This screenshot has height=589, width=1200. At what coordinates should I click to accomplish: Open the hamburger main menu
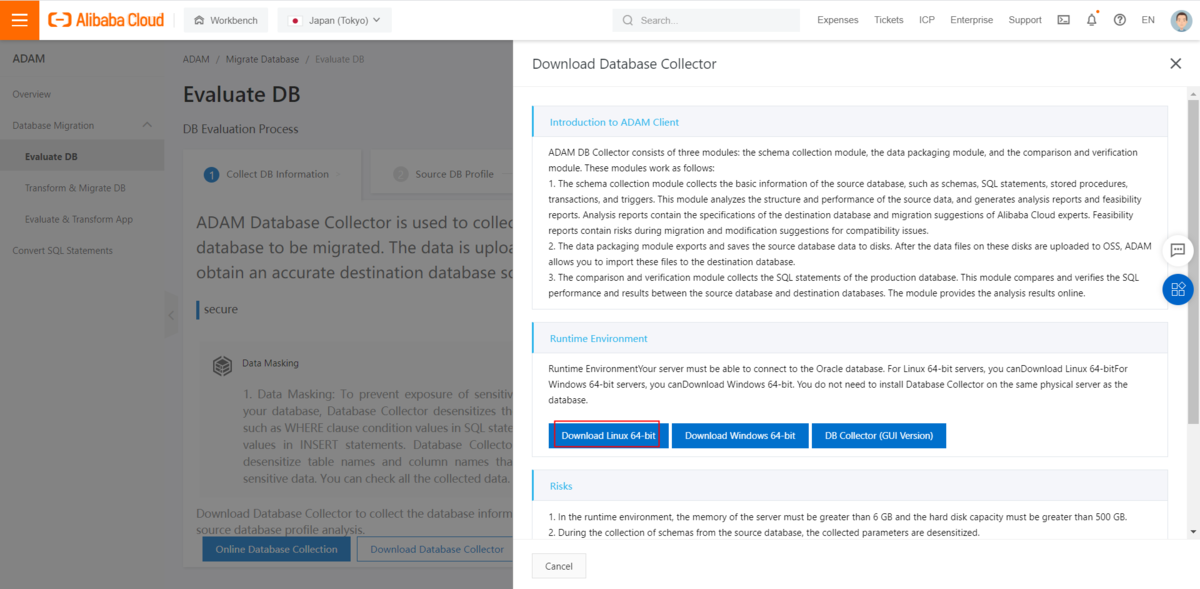pos(20,20)
